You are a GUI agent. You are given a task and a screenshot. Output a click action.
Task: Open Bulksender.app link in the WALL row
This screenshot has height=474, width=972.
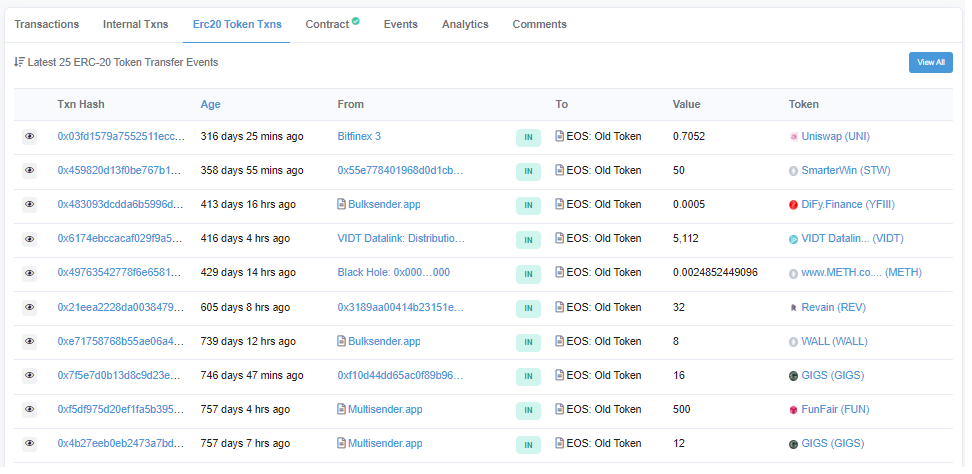click(x=384, y=341)
